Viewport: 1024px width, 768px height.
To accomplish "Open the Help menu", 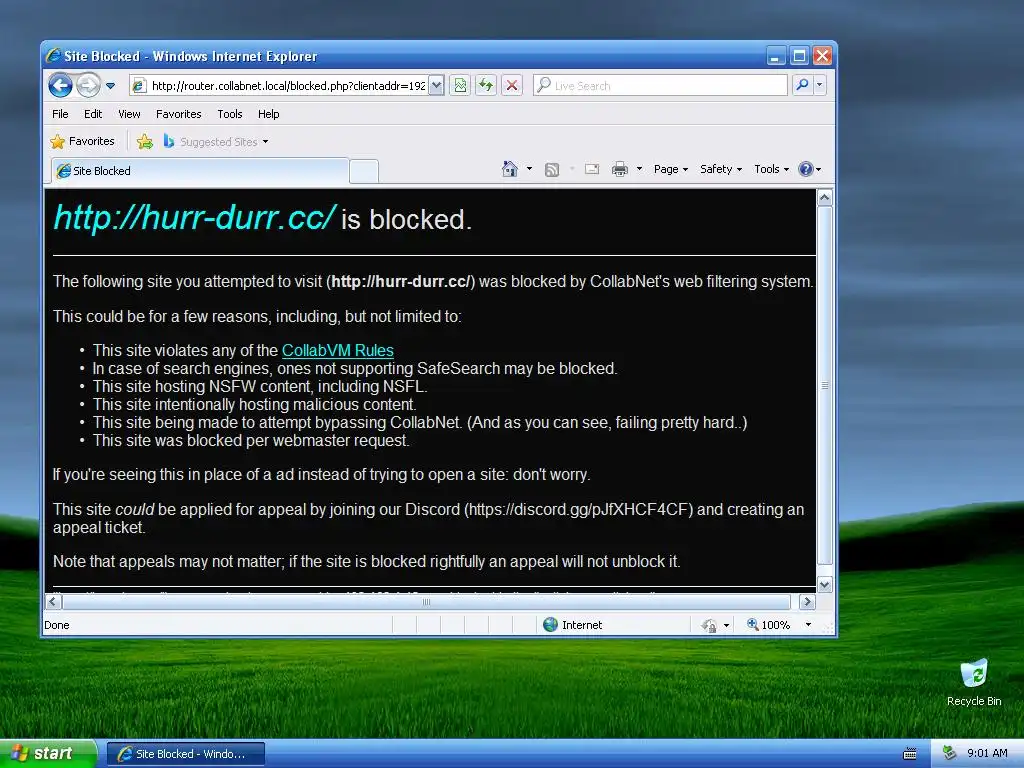I will pyautogui.click(x=268, y=114).
